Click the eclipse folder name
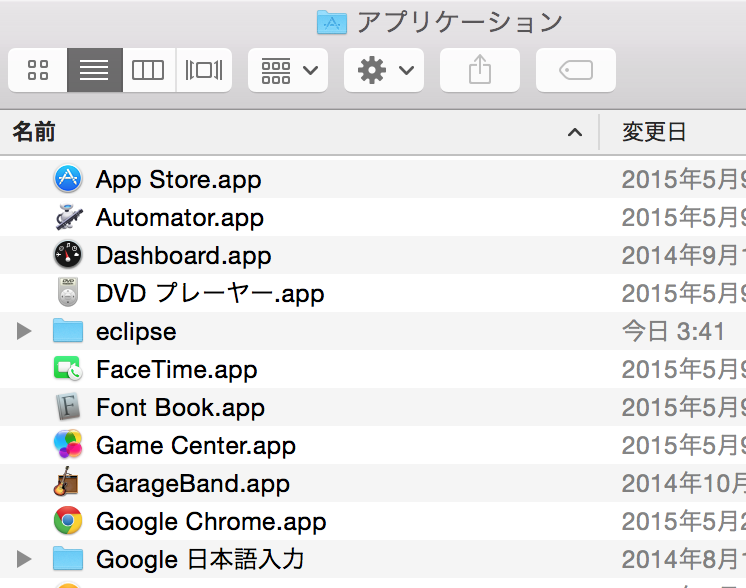The height and width of the screenshot is (588, 746). point(136,332)
